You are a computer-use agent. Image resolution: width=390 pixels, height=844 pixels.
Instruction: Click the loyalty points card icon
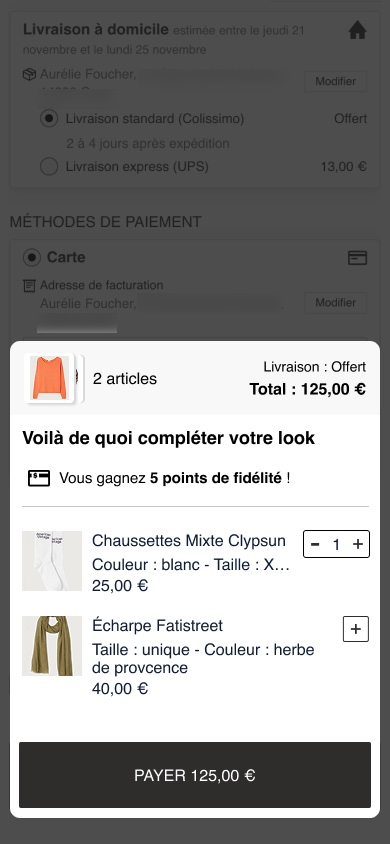pos(39,478)
